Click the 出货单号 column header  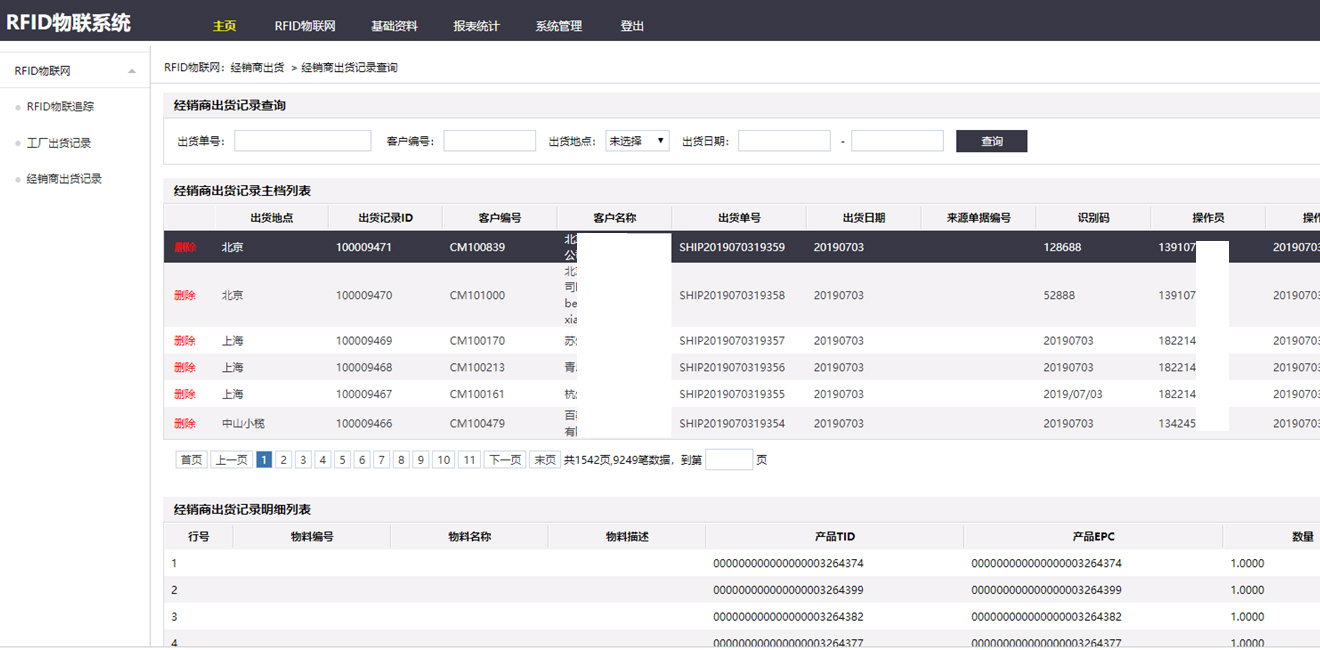click(739, 218)
